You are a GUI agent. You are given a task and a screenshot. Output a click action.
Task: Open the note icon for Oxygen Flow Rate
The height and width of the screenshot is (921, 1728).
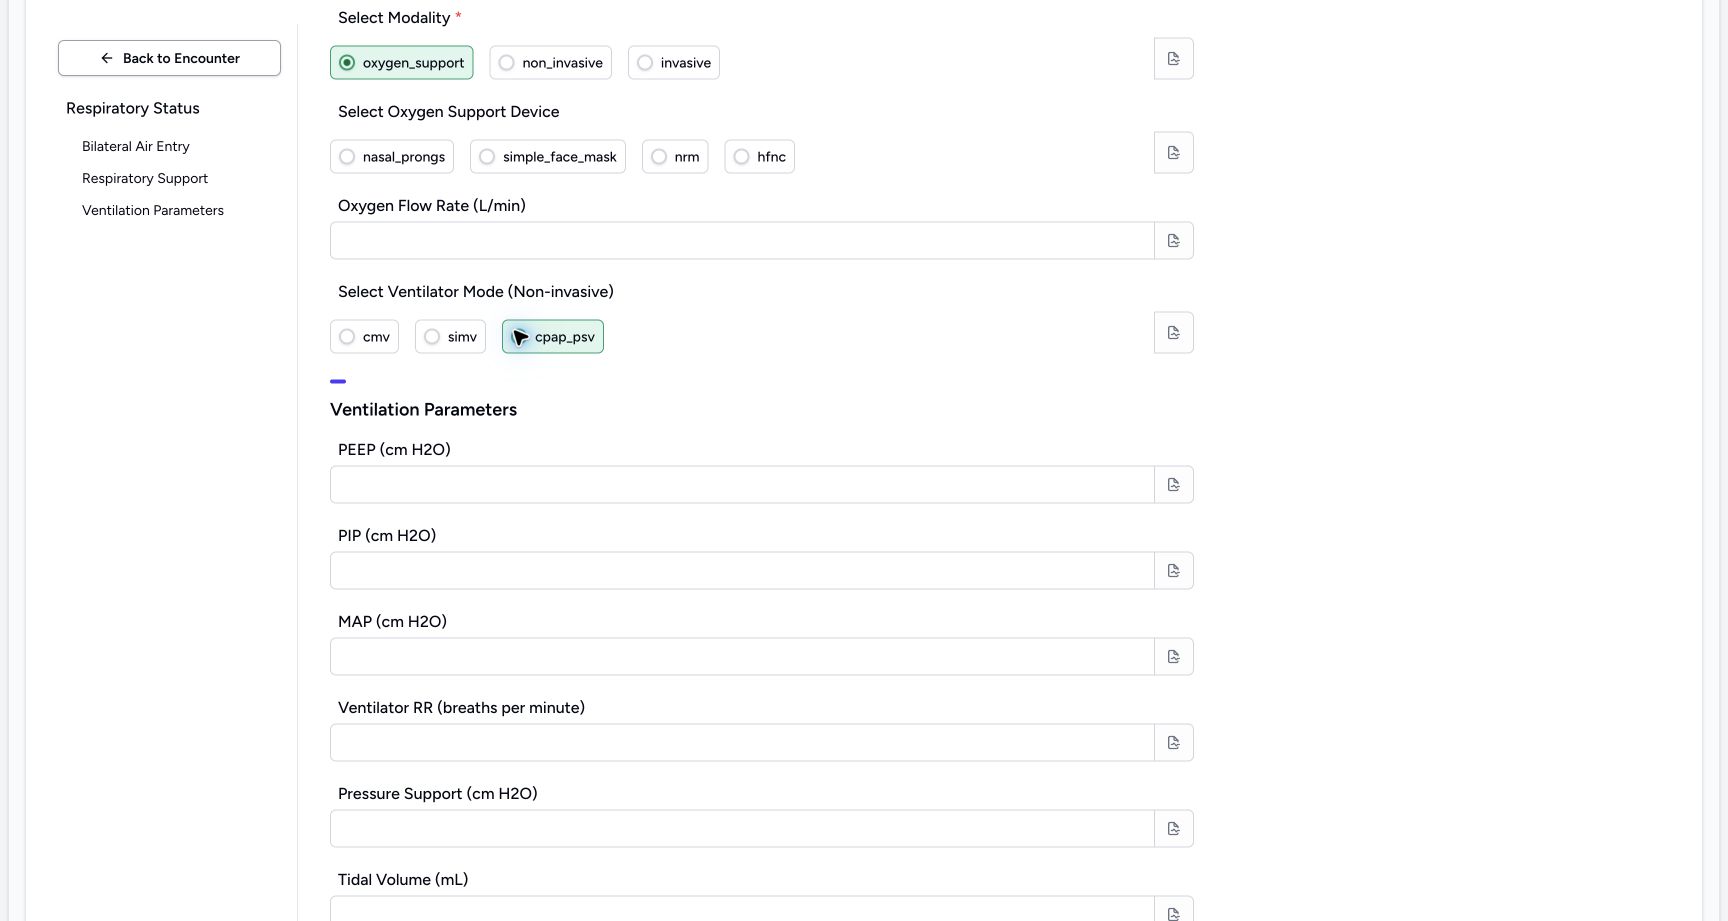click(1174, 241)
